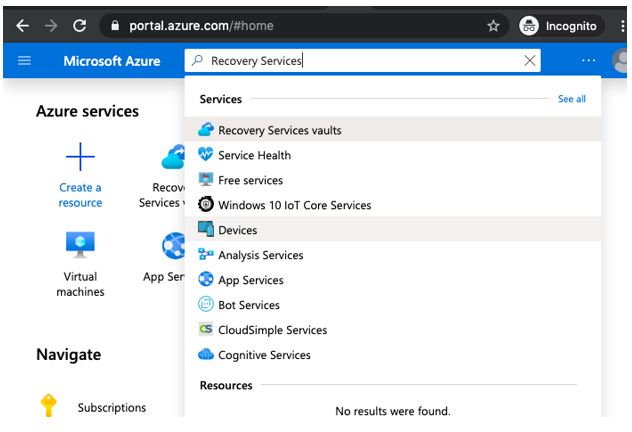Choose Free services in the results list
This screenshot has width=632, height=432.
pyautogui.click(x=250, y=180)
